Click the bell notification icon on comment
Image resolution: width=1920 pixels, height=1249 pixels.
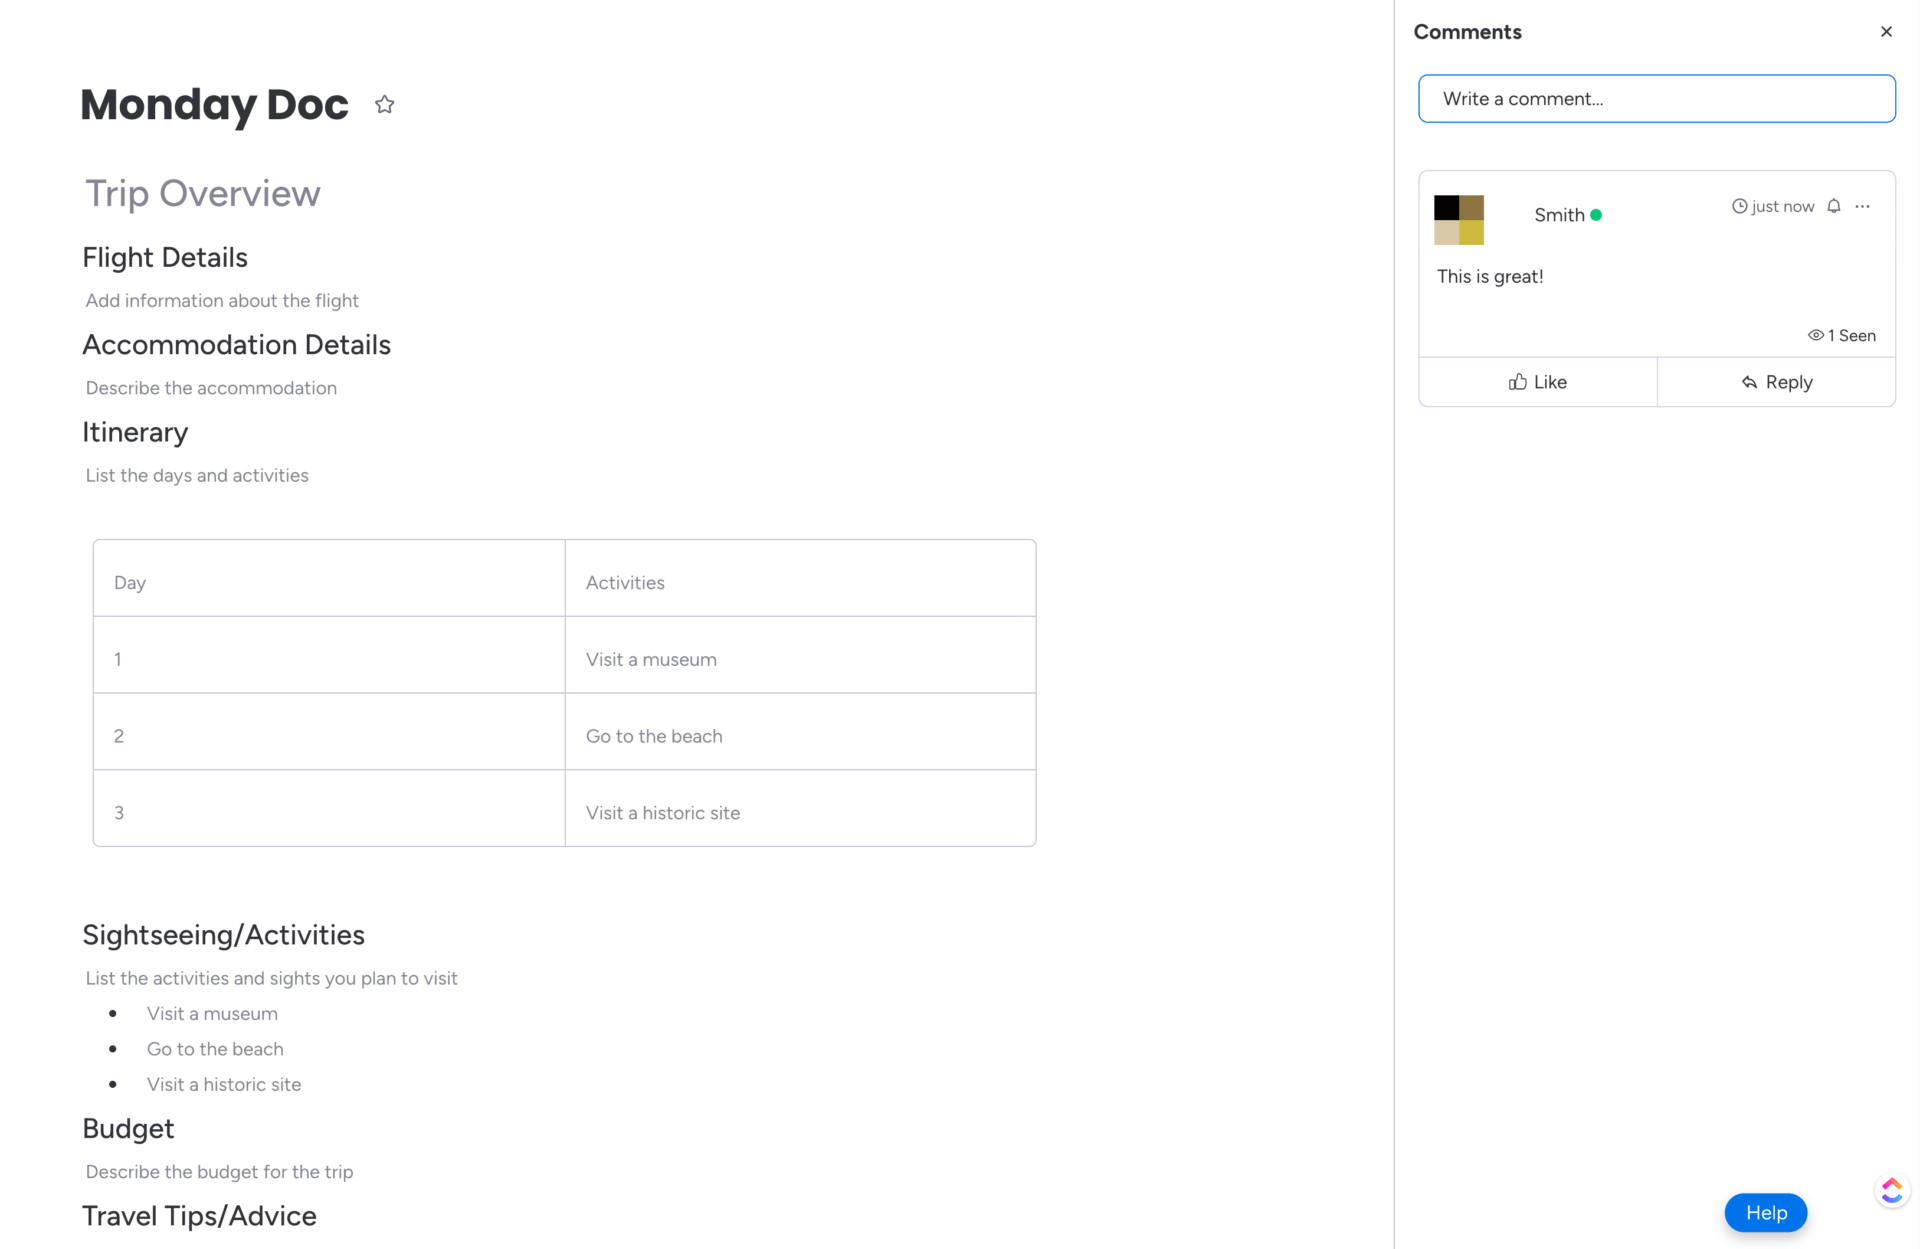click(x=1833, y=206)
